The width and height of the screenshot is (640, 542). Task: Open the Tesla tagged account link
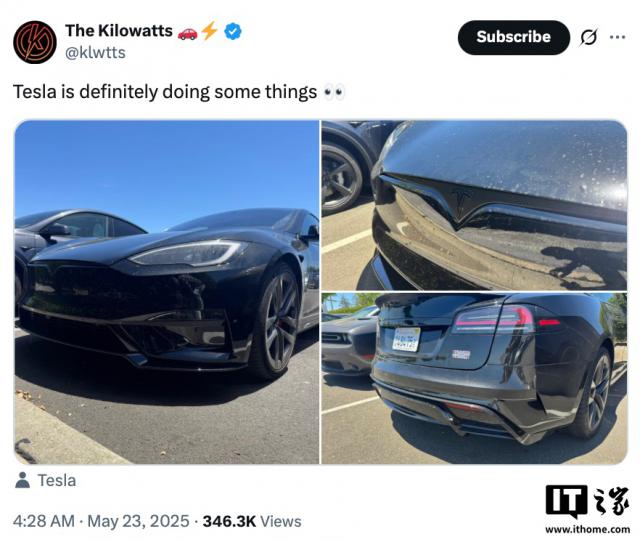[x=57, y=481]
